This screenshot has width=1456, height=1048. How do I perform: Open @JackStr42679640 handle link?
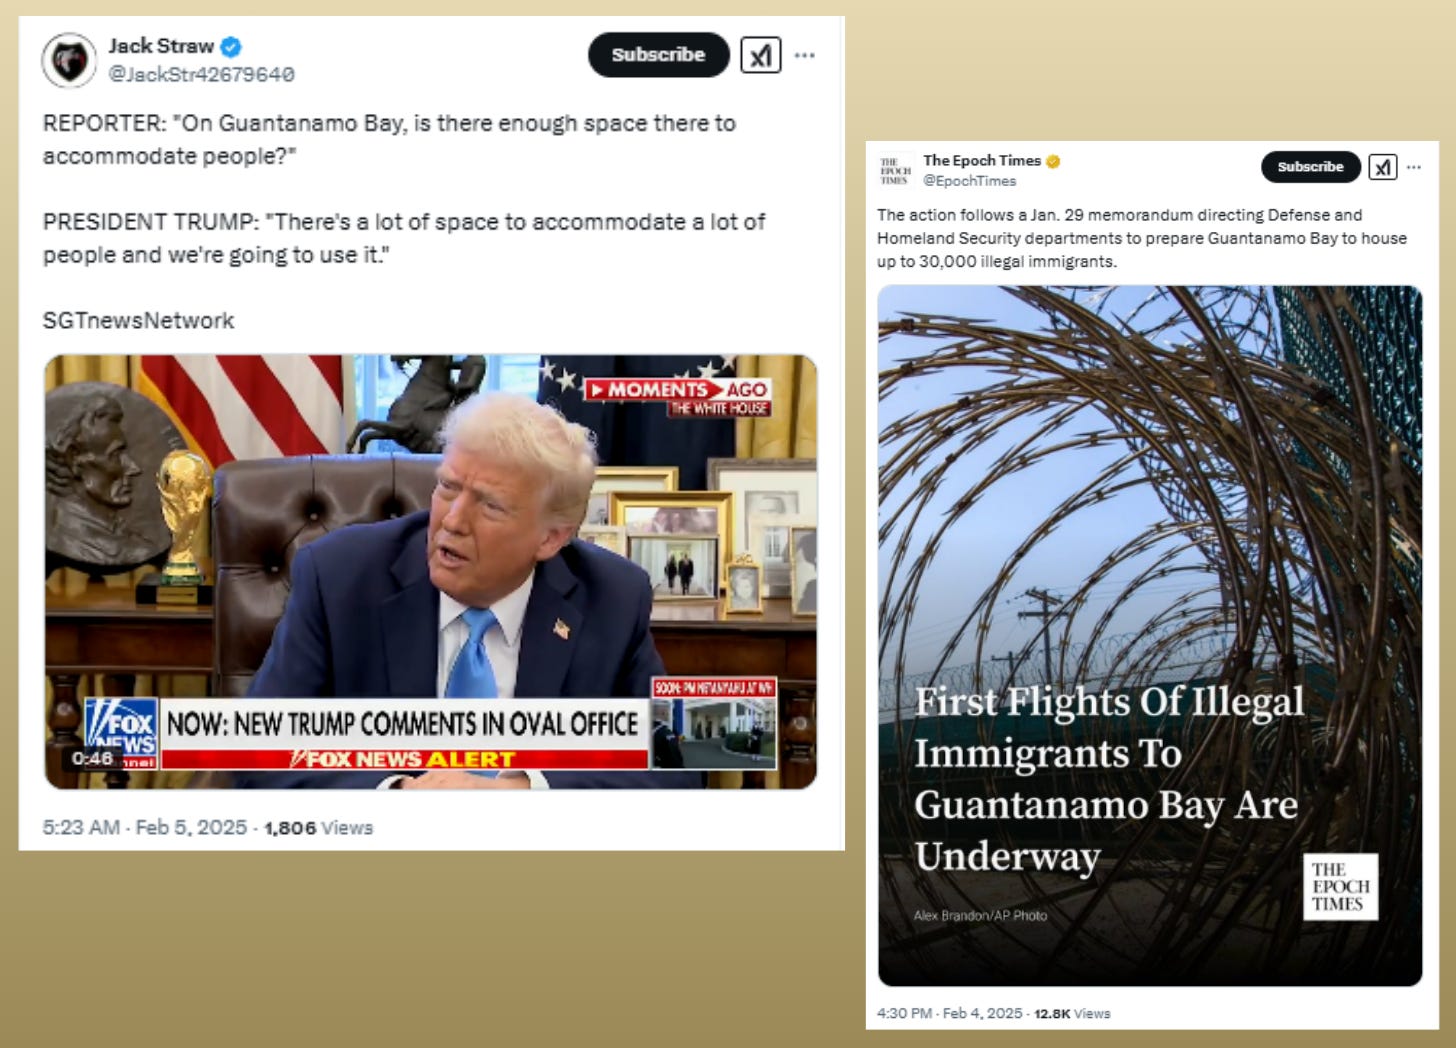[x=201, y=74]
